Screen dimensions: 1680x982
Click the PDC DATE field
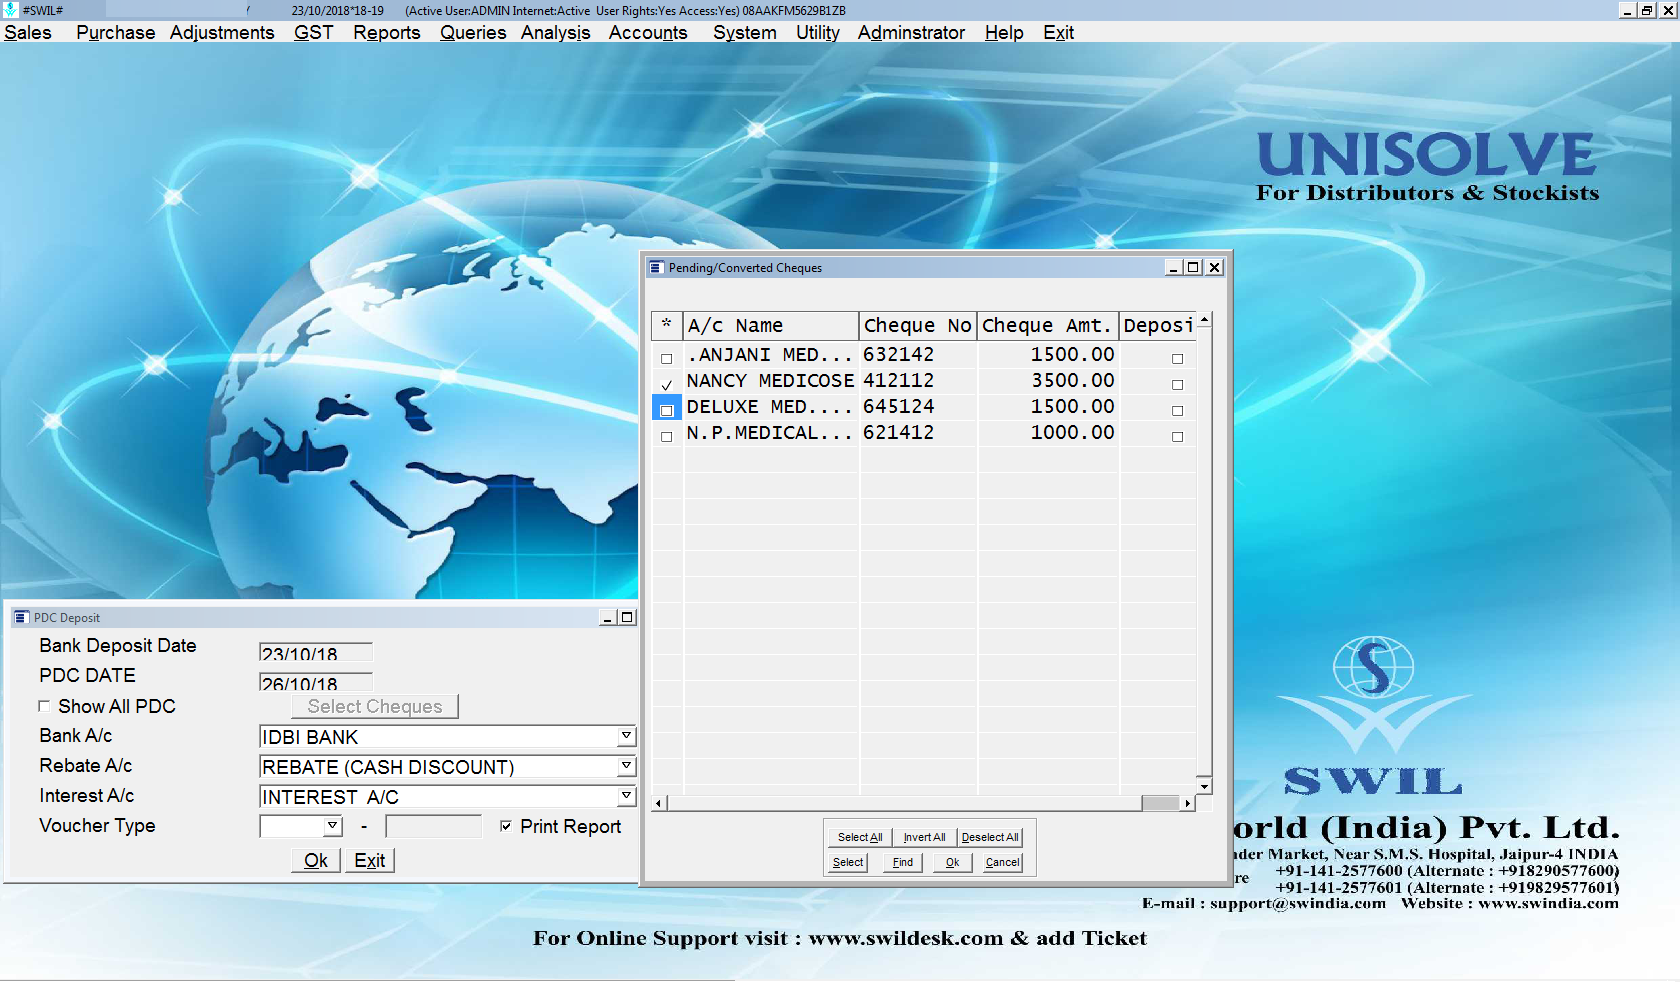click(316, 682)
